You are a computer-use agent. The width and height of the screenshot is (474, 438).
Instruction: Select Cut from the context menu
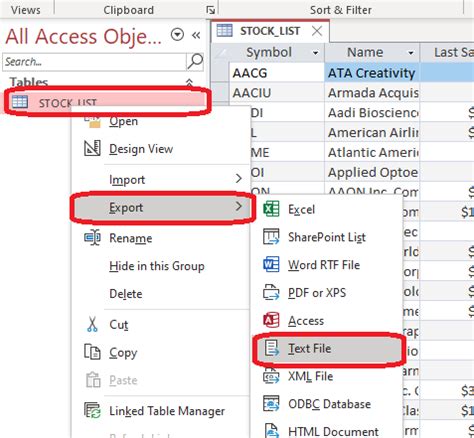[119, 325]
